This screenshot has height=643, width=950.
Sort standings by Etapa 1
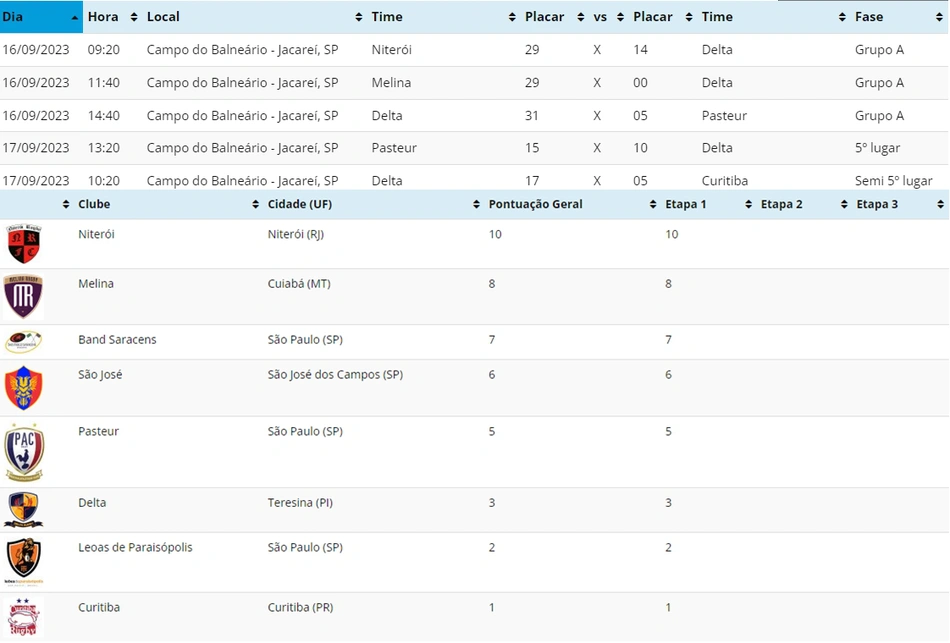point(708,204)
